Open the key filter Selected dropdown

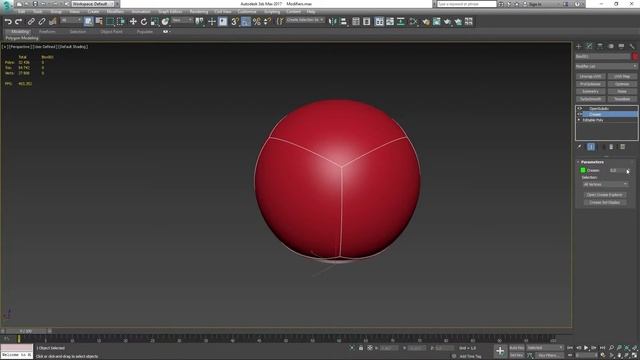pyautogui.click(x=544, y=348)
